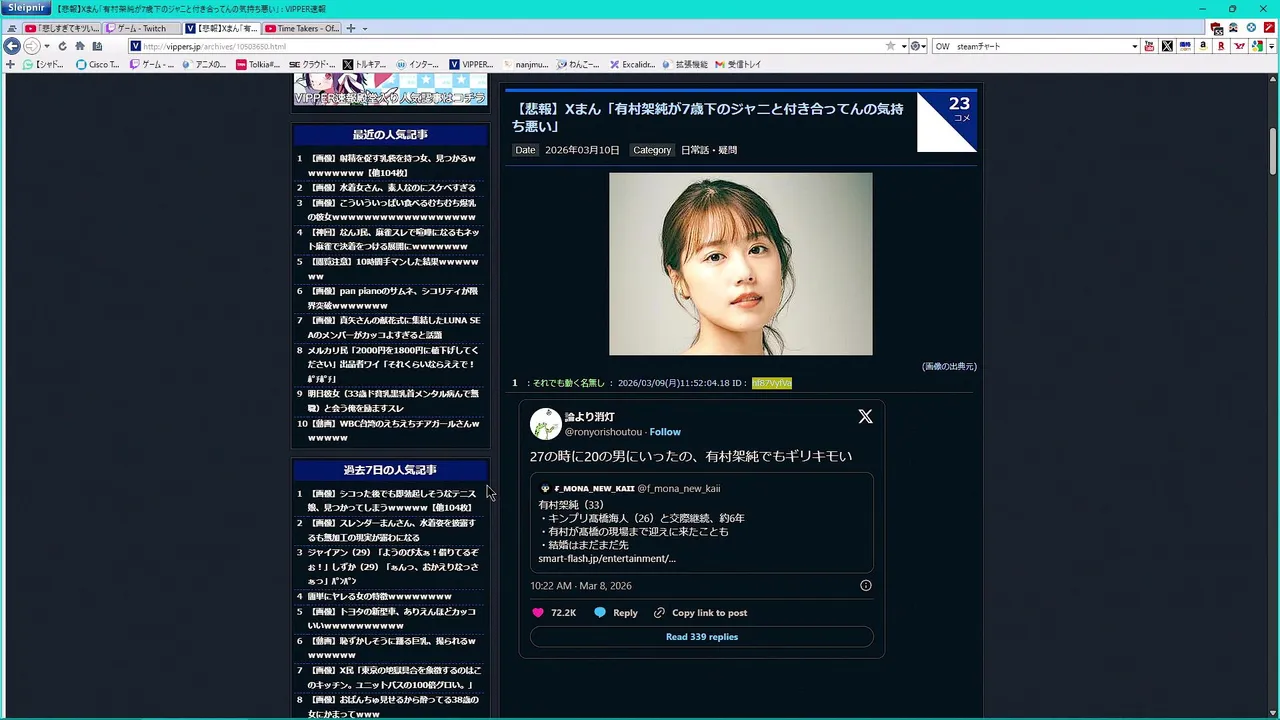Image resolution: width=1280 pixels, height=720 pixels.
Task: Switch to the ゲーム - Twitch tab
Action: [x=142, y=28]
